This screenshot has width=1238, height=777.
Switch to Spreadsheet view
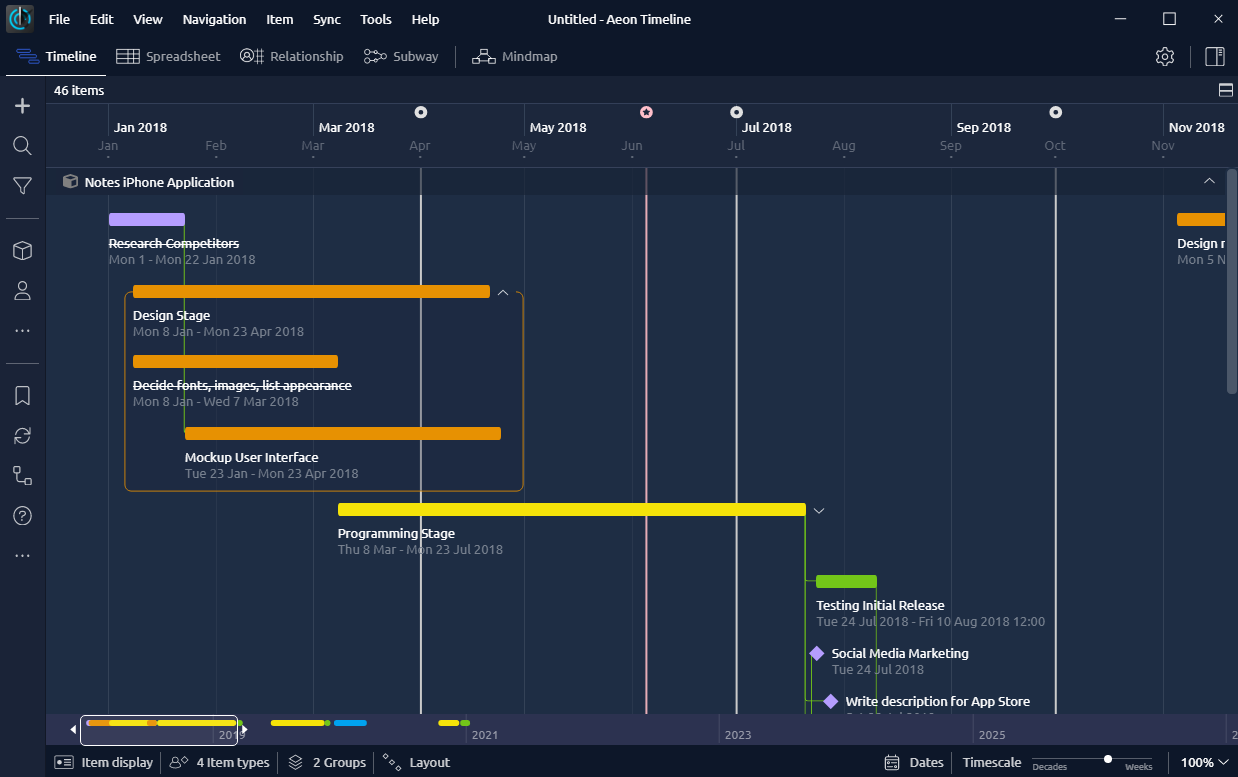[168, 56]
